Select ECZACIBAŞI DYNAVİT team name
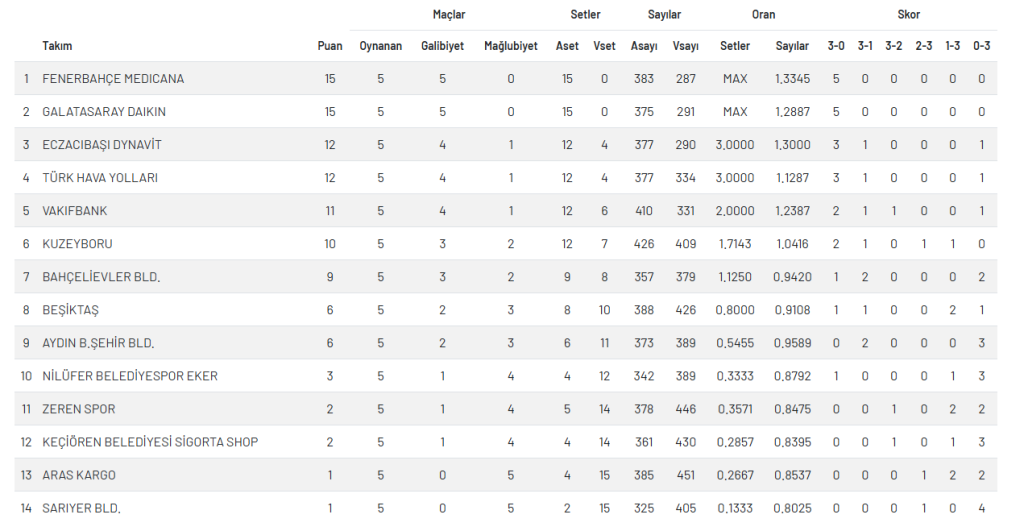Viewport: 1024px width, 531px height. (x=102, y=145)
